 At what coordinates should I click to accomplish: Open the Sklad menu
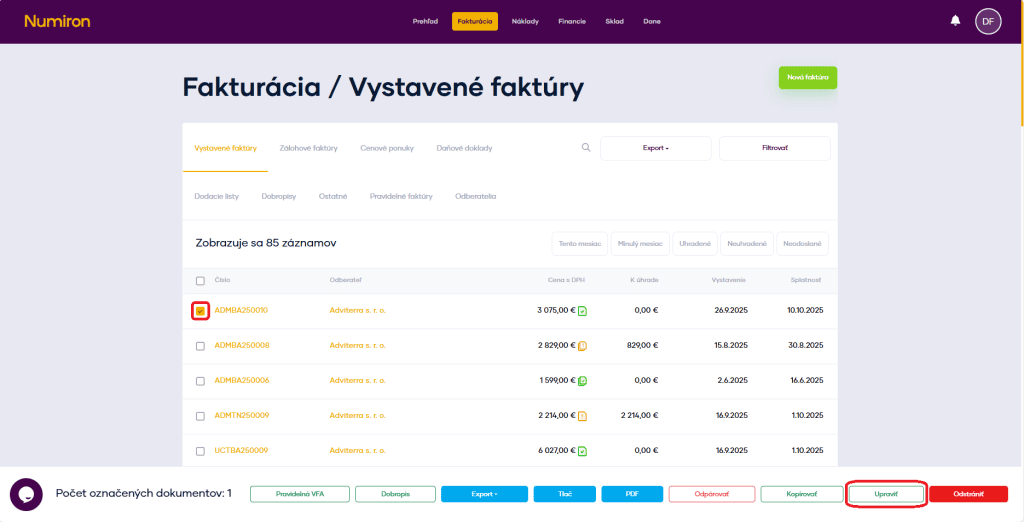click(615, 22)
